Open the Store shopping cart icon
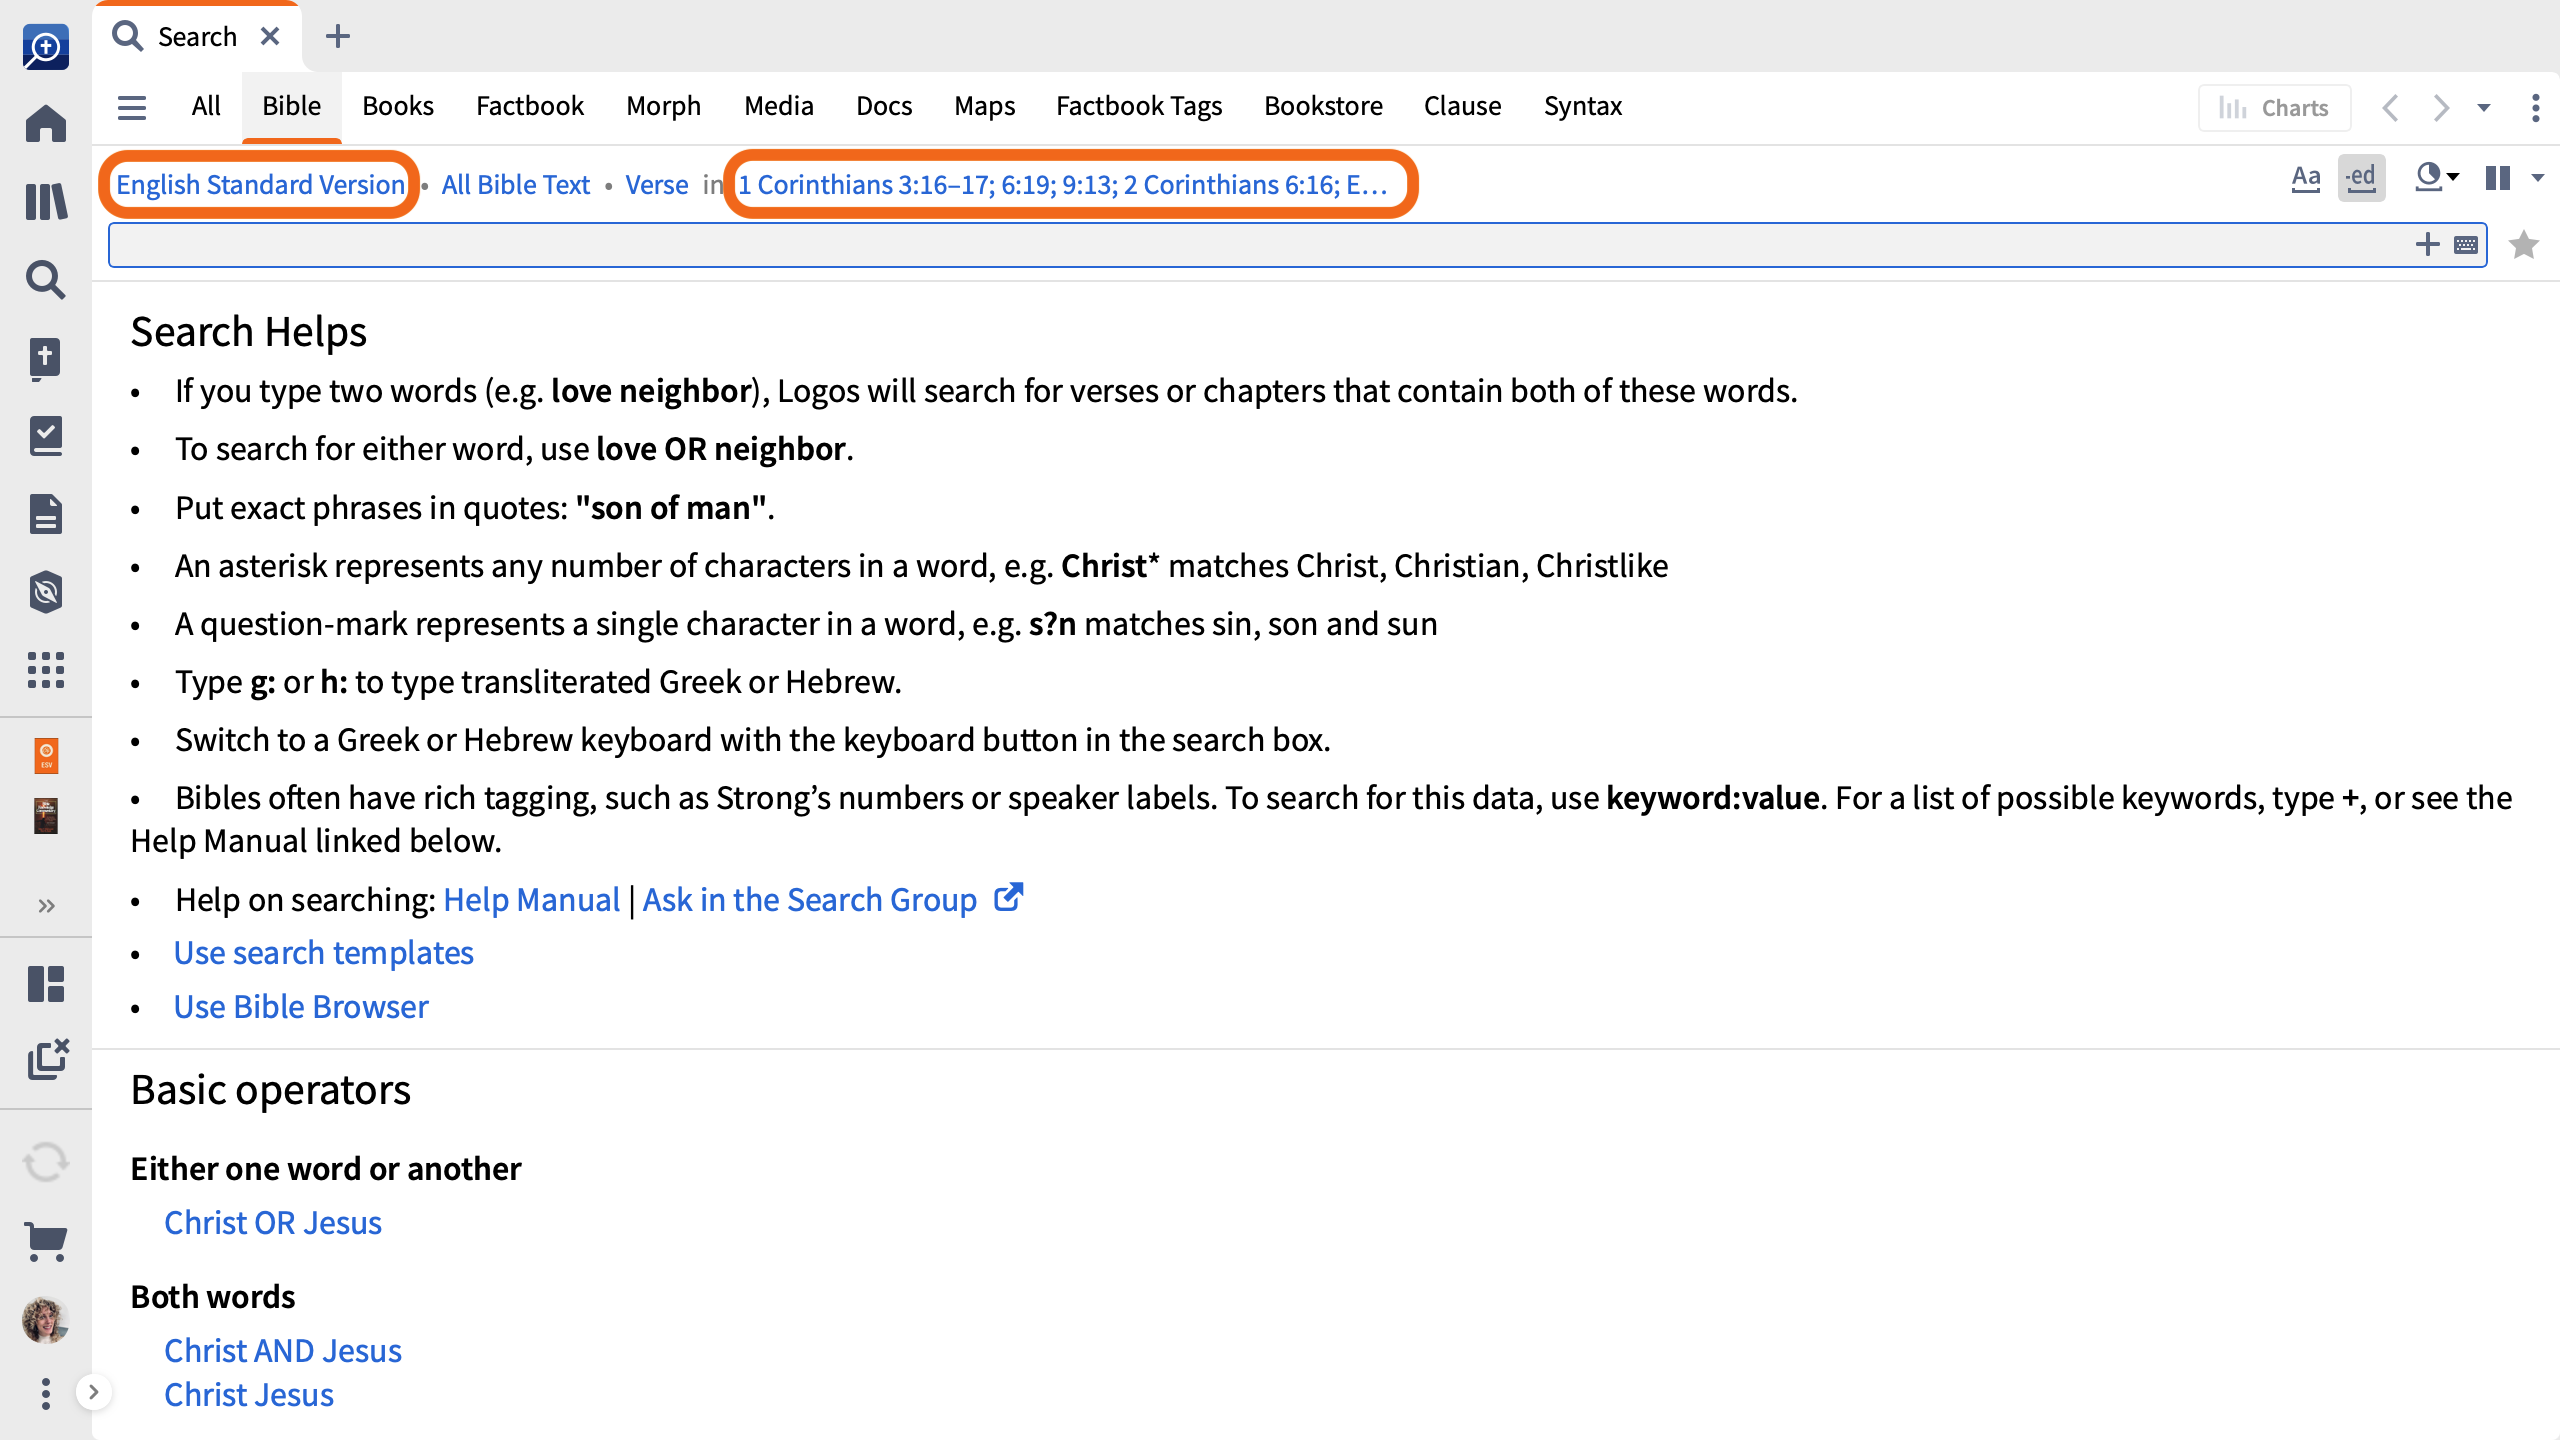Viewport: 2560px width, 1440px height. tap(46, 1241)
